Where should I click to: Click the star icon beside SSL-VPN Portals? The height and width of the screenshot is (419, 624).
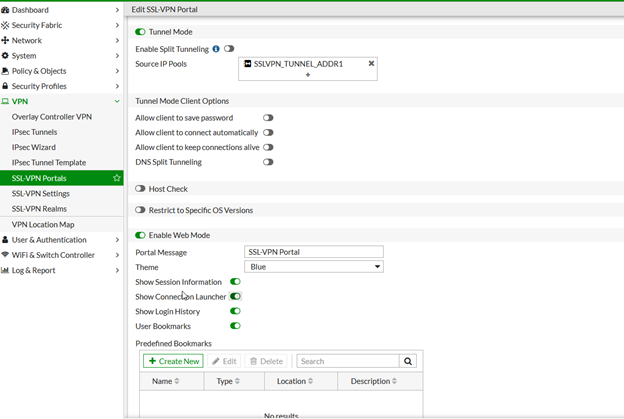tap(117, 178)
